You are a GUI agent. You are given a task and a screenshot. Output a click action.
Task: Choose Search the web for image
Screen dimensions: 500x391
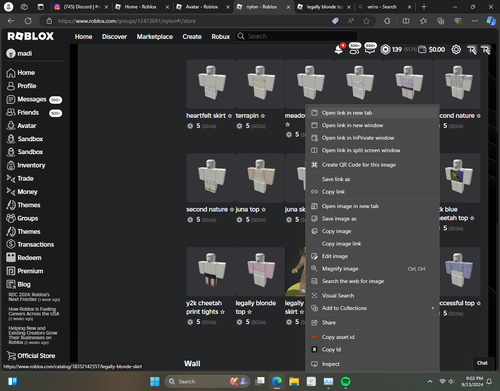372,281
